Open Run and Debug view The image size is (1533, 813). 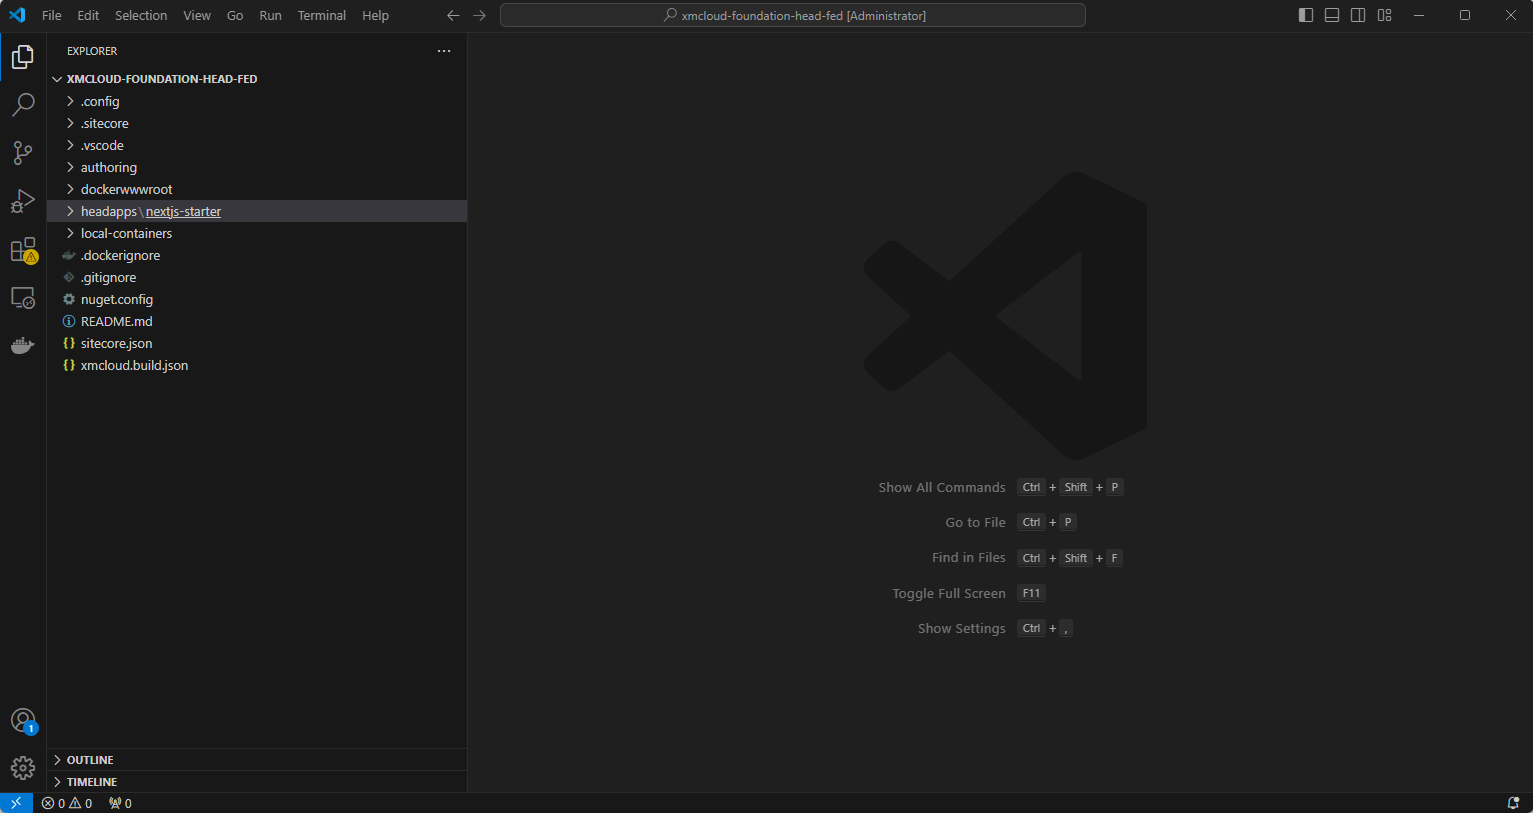pos(23,201)
